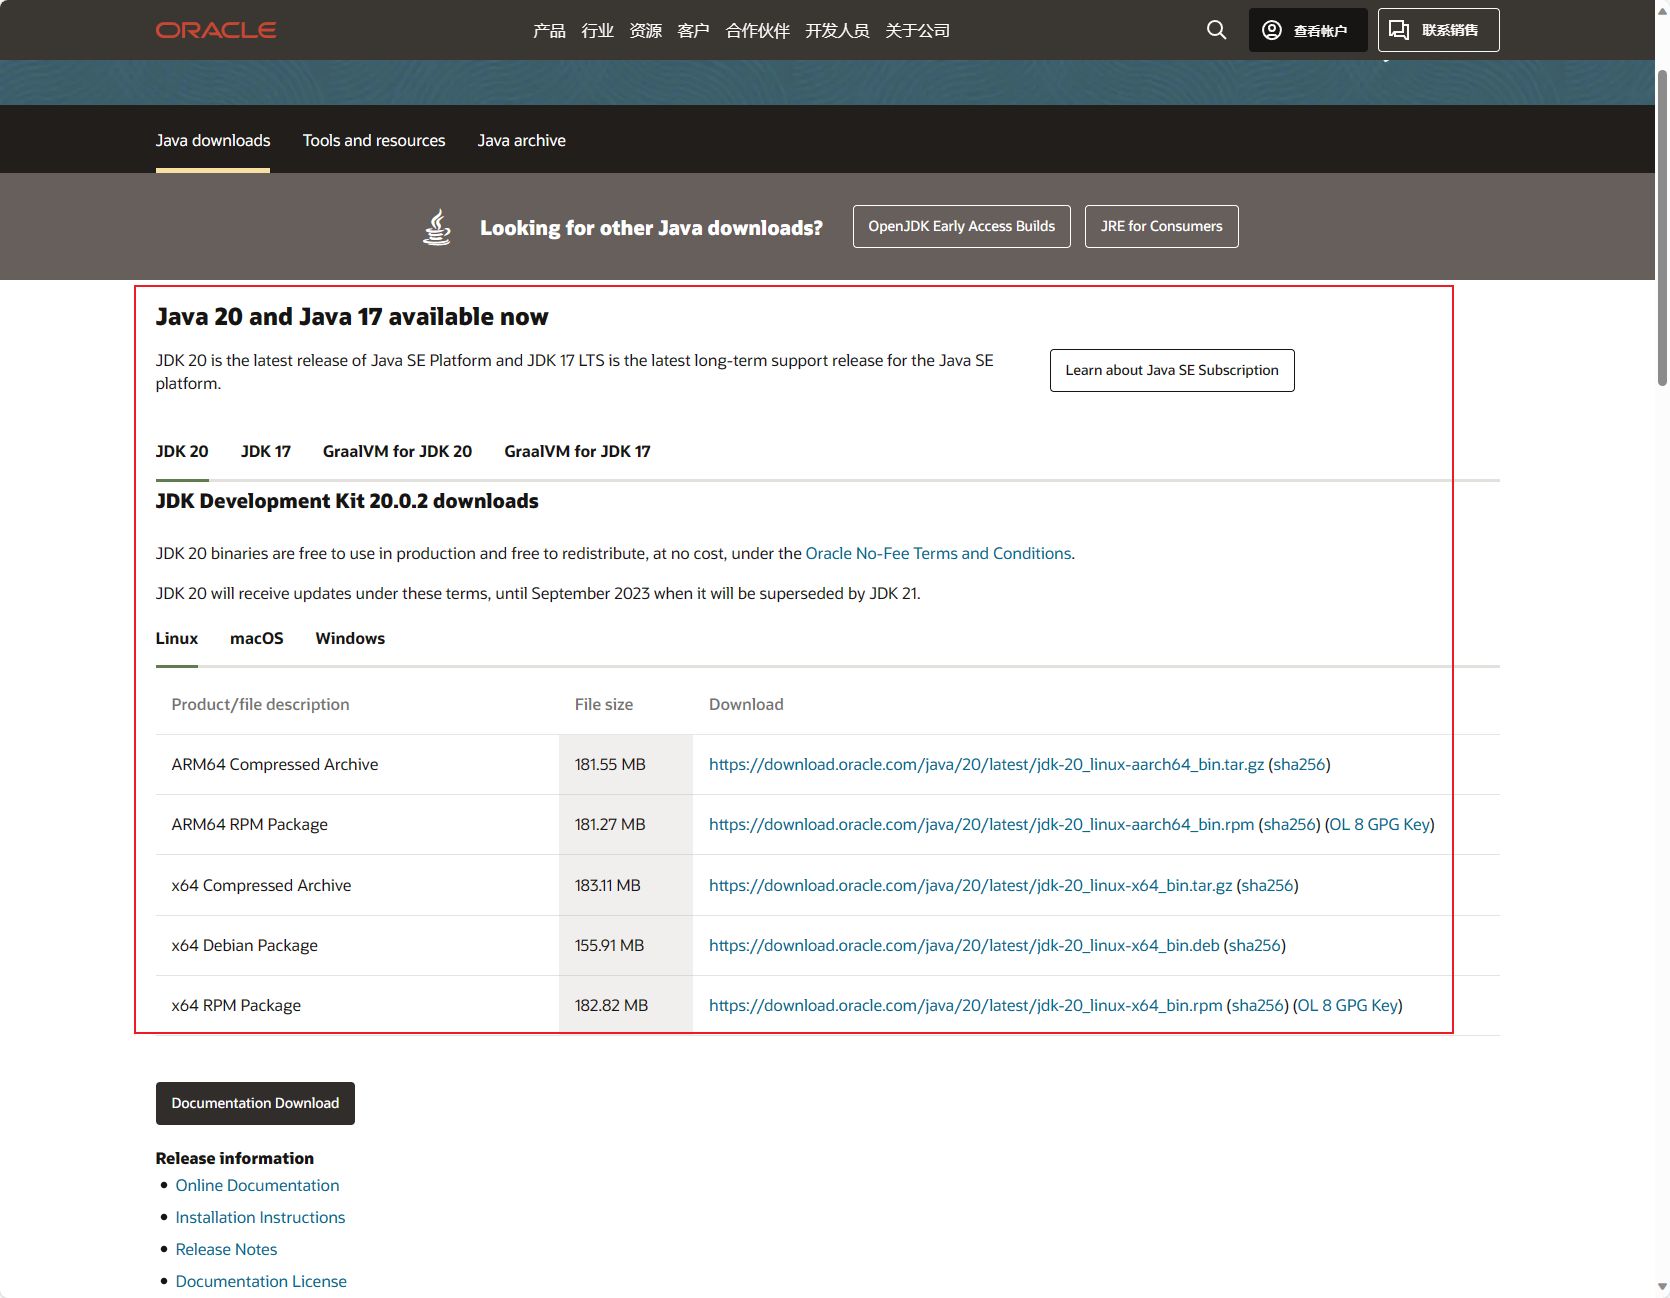Open the 开发人员 menu
Image resolution: width=1670 pixels, height=1298 pixels.
coord(837,31)
